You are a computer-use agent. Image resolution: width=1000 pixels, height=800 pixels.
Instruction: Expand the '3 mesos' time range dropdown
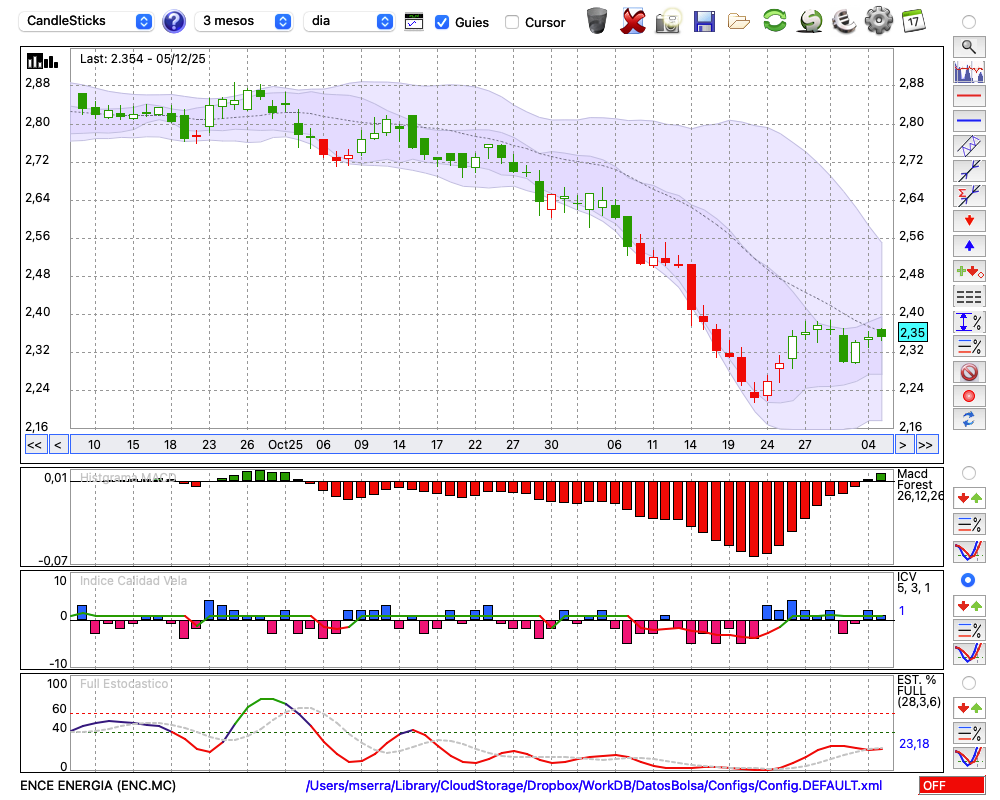(x=244, y=21)
